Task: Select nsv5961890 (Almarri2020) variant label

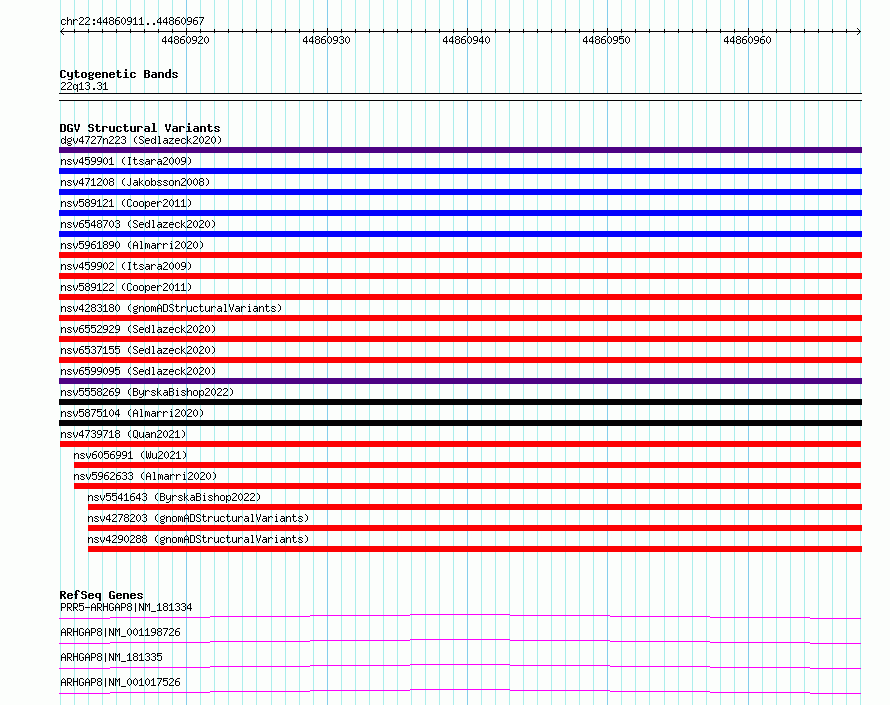Action: (x=132, y=245)
